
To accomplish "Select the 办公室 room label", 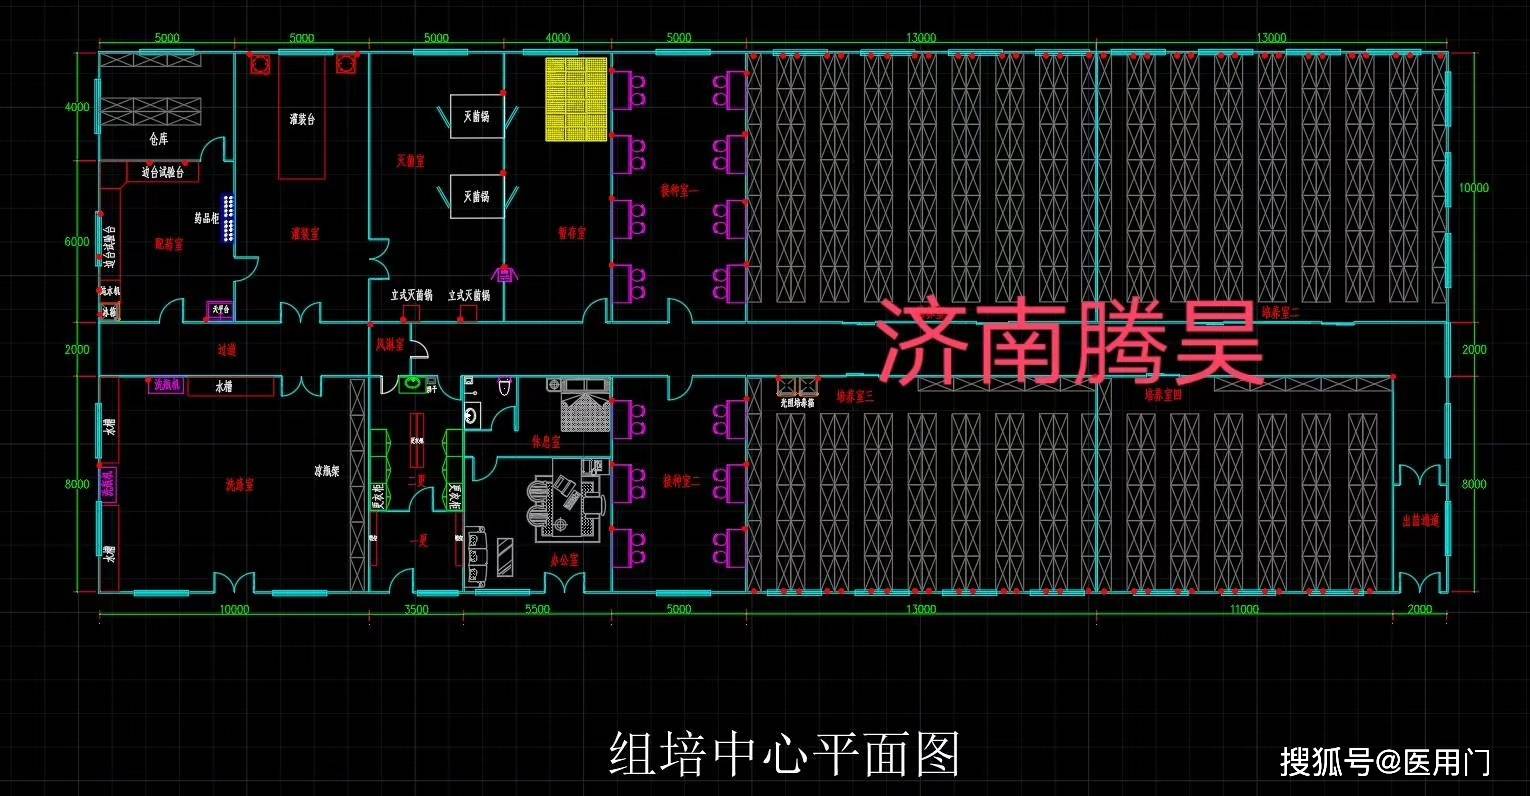I will coord(565,561).
